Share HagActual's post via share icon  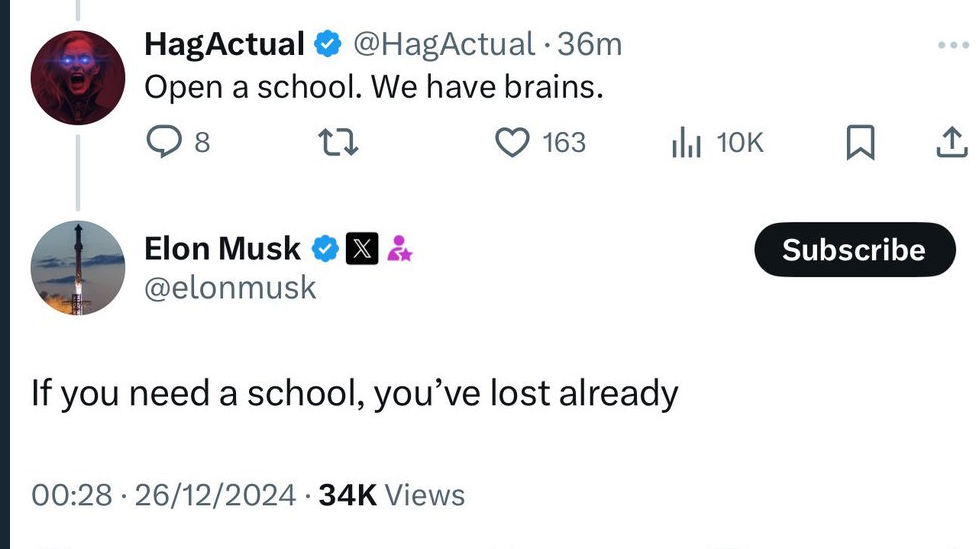coord(951,144)
